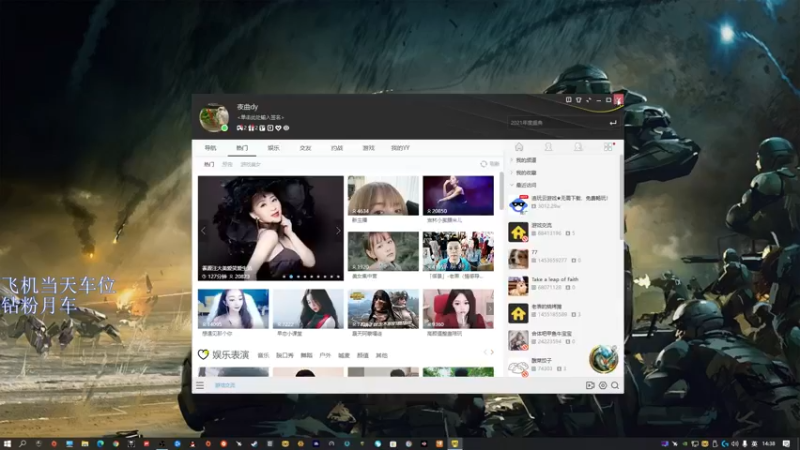The width and height of the screenshot is (800, 450).
Task: Click the refresh icon beside 刷新
Action: [484, 164]
